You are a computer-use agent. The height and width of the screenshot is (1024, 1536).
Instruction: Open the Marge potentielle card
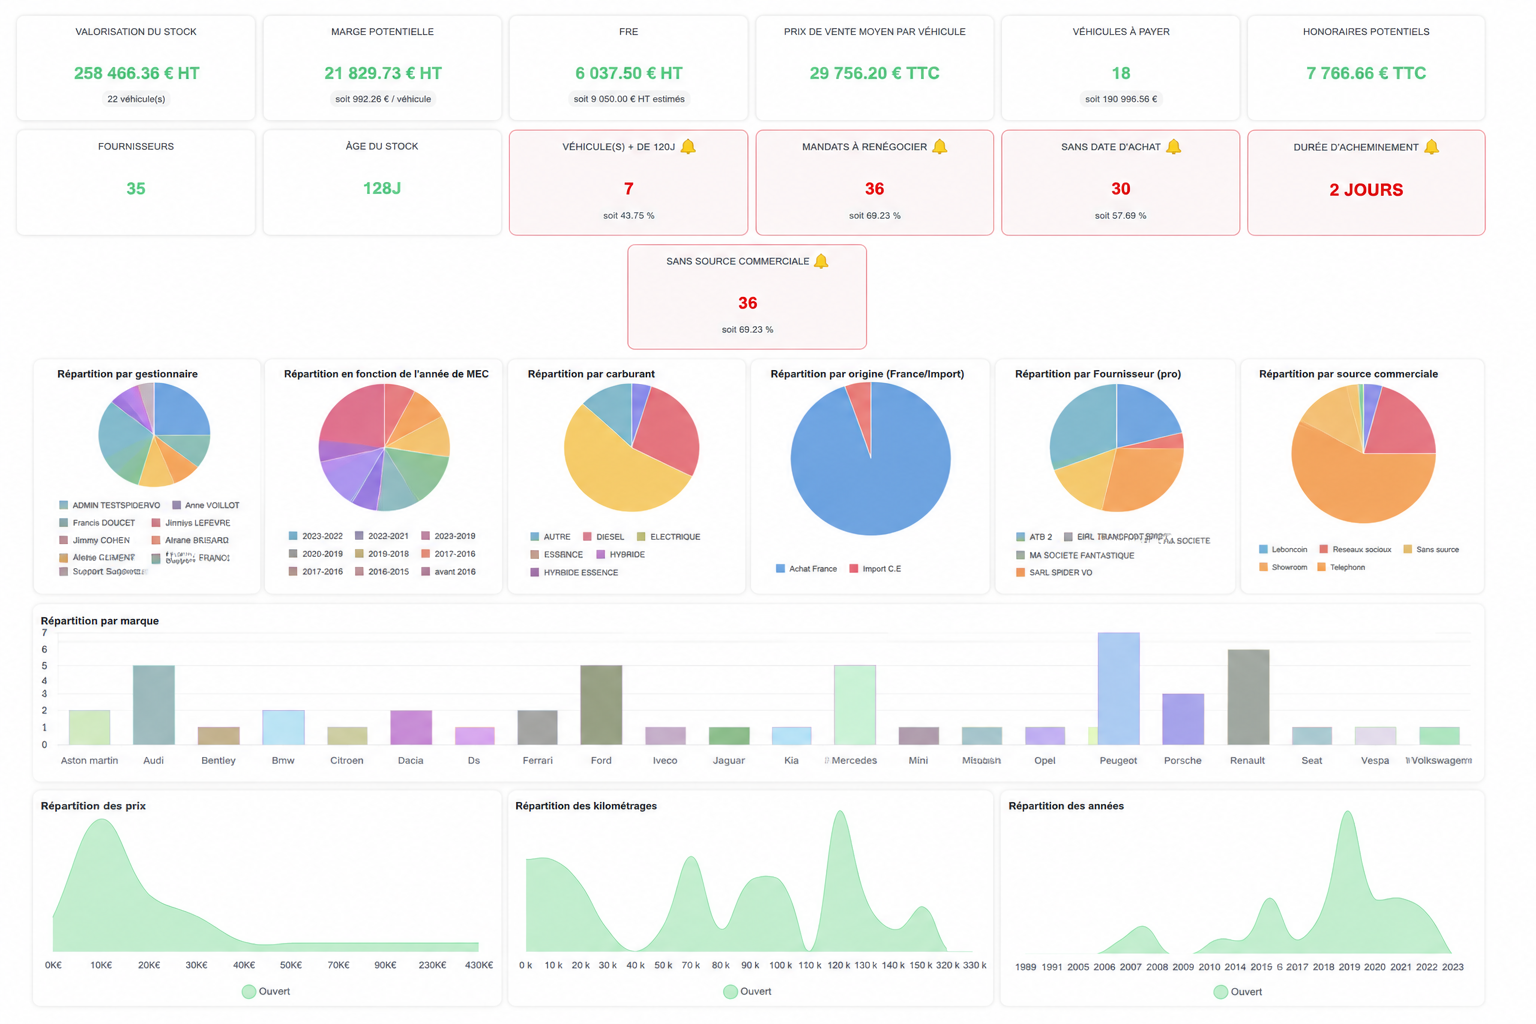pyautogui.click(x=382, y=68)
